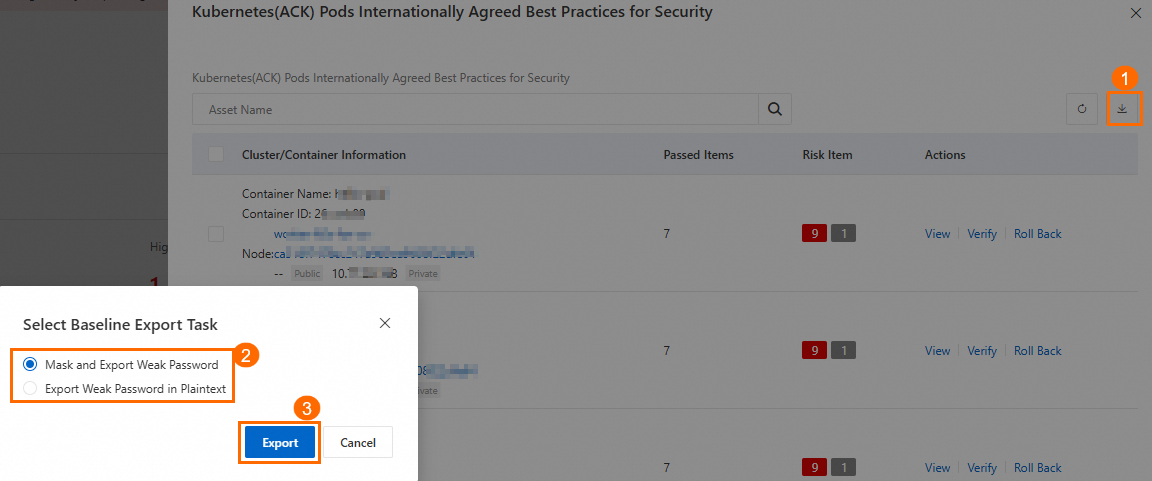This screenshot has height=481, width=1152.
Task: Click the download export icon
Action: pyautogui.click(x=1122, y=109)
